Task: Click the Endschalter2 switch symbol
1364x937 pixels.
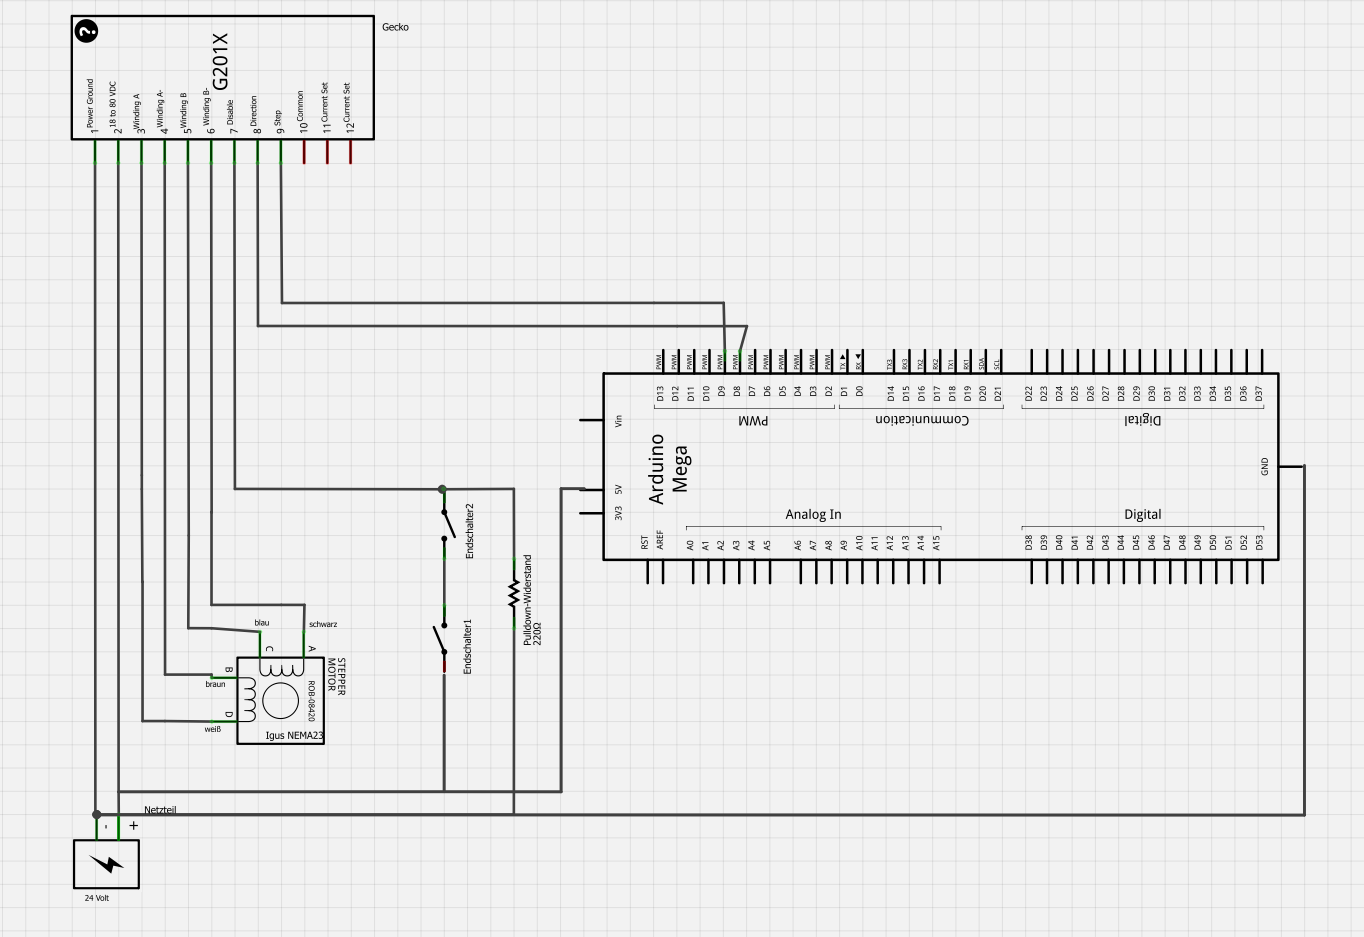Action: pyautogui.click(x=446, y=524)
